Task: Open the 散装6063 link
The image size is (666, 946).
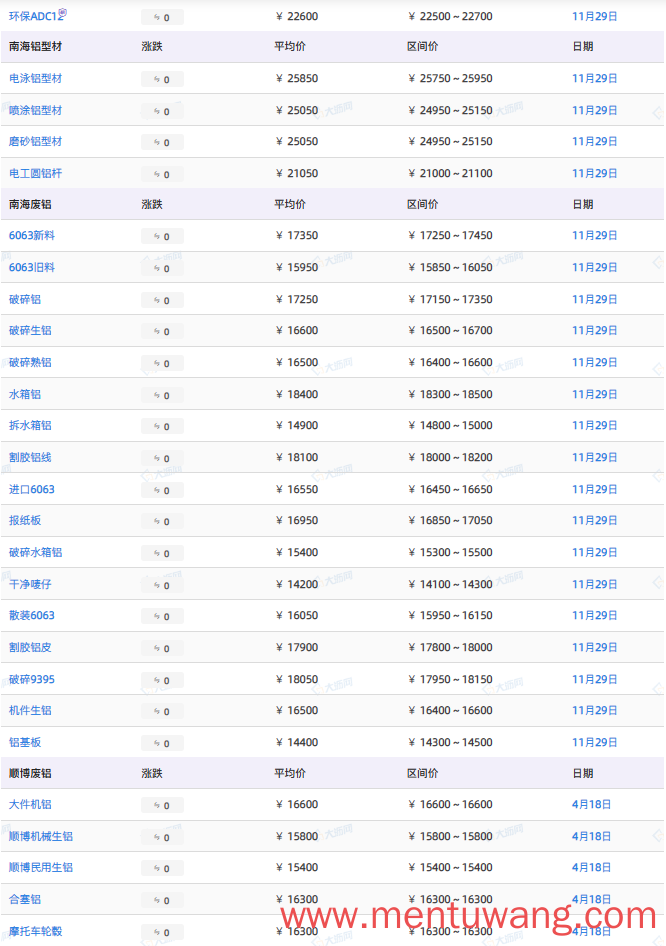Action: tap(31, 616)
